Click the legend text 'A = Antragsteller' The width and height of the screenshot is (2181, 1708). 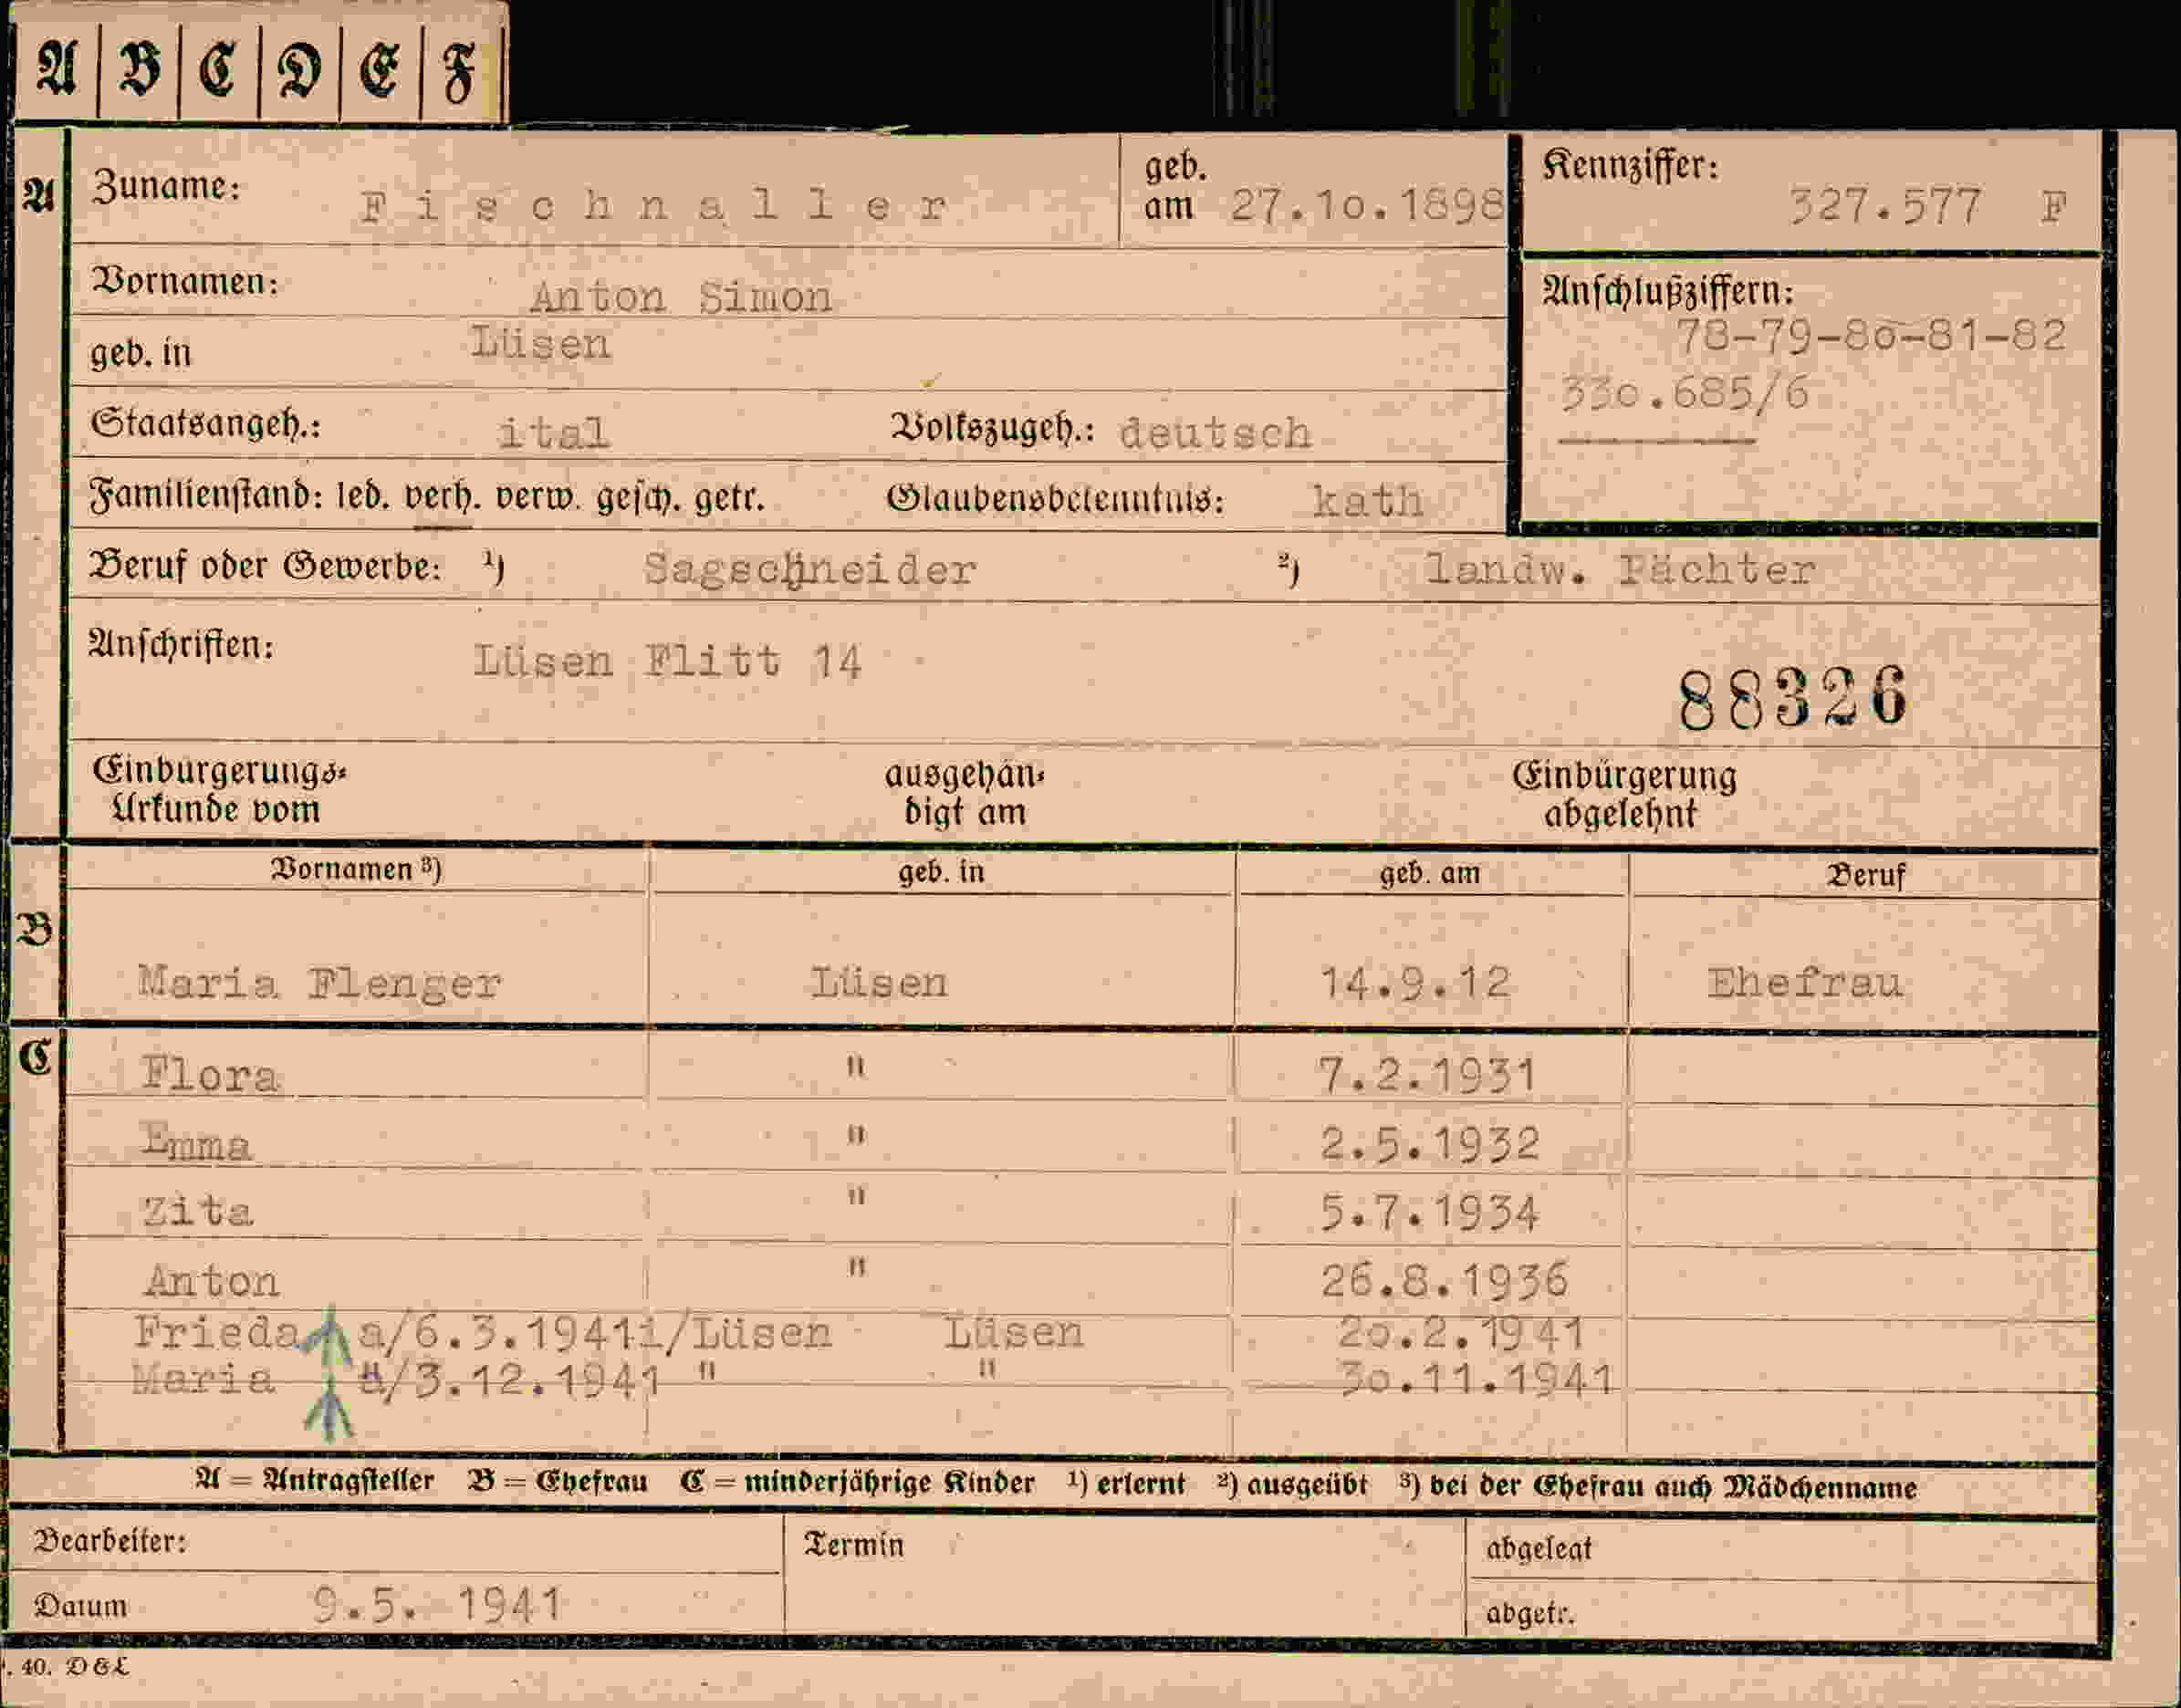(314, 1480)
